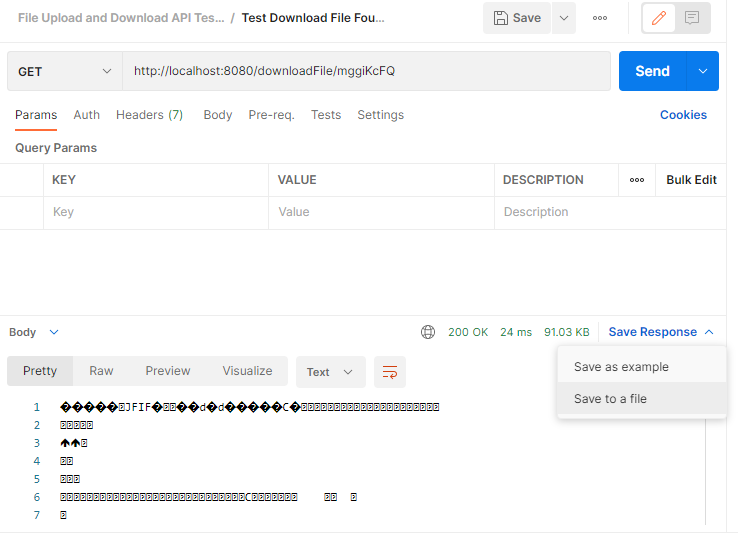Image resolution: width=738 pixels, height=537 pixels.
Task: Click the VALUE column header
Action: (297, 180)
